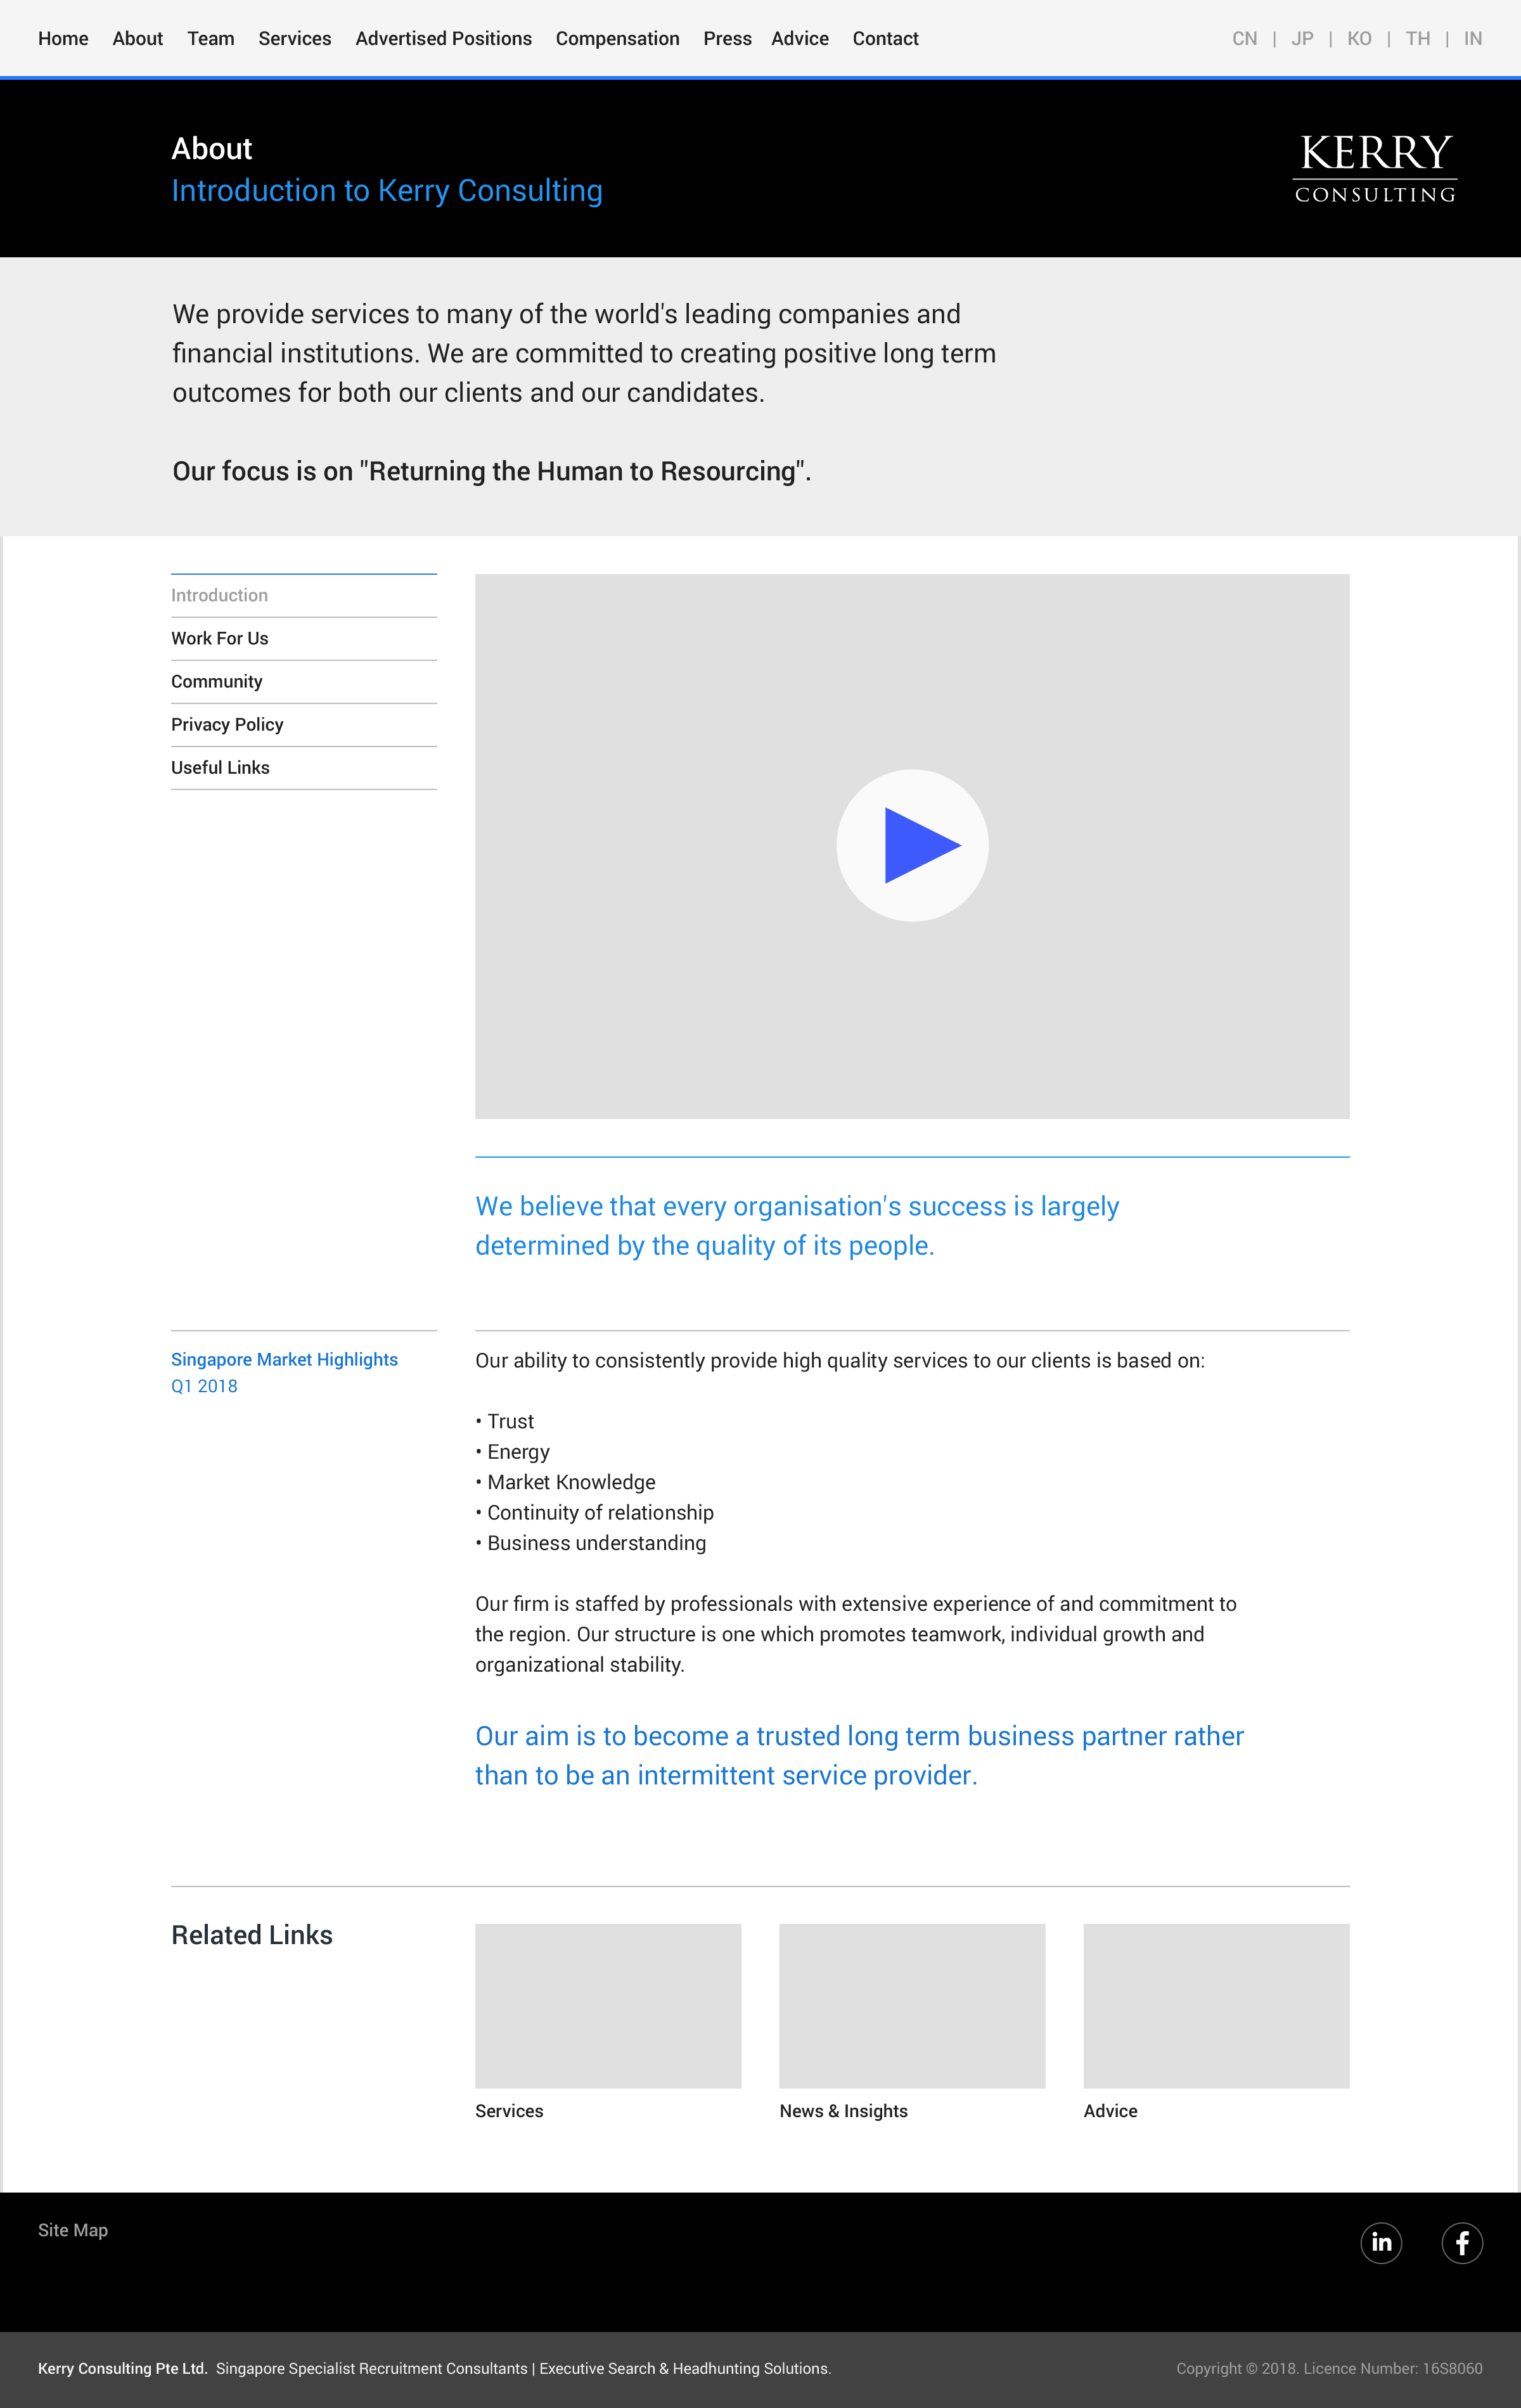
Task: Open Advertised Positions in the navigation bar
Action: pos(444,39)
